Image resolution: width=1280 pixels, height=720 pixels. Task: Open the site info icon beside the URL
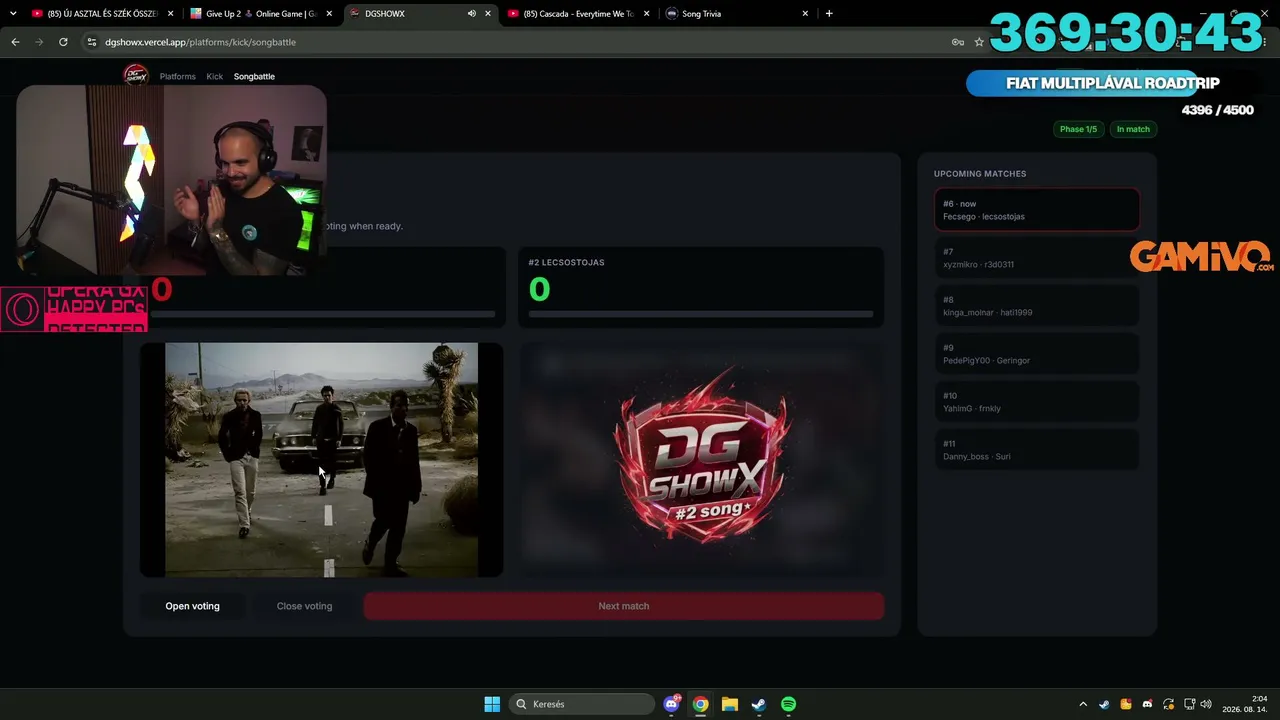(x=92, y=42)
